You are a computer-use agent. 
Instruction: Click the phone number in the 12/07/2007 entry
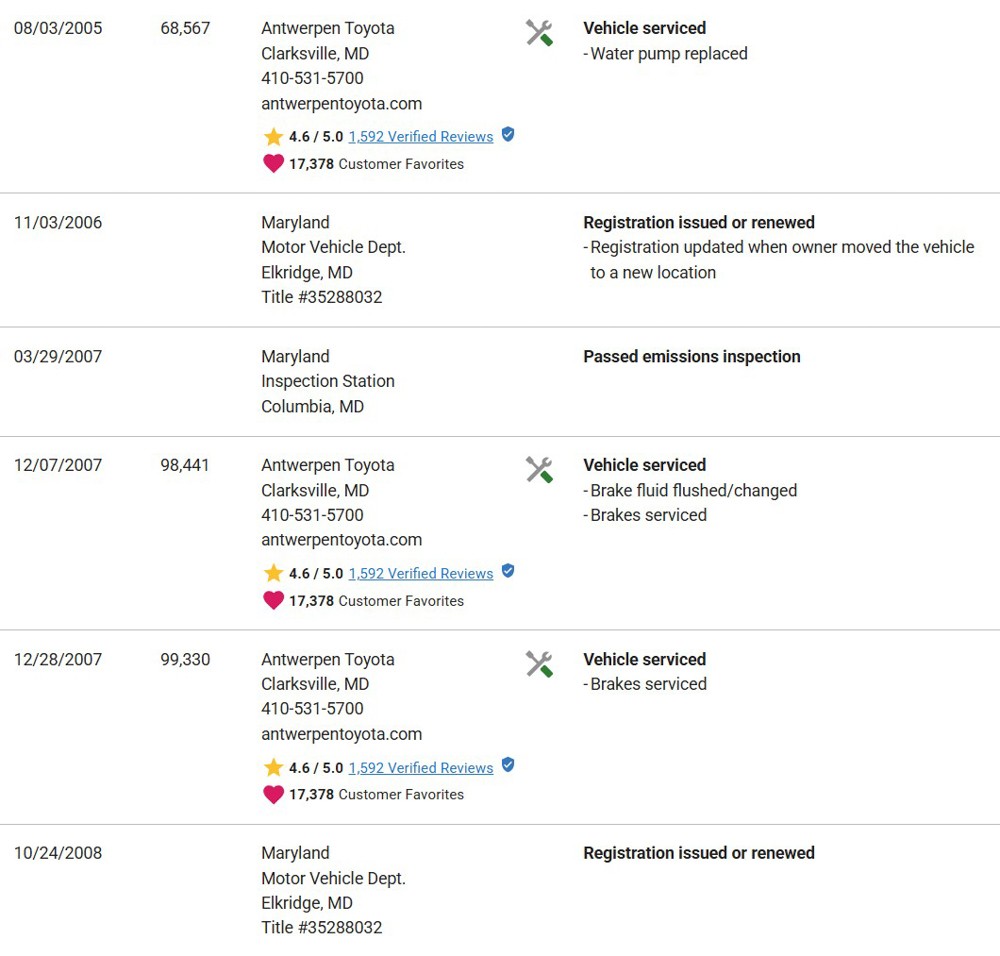point(312,515)
